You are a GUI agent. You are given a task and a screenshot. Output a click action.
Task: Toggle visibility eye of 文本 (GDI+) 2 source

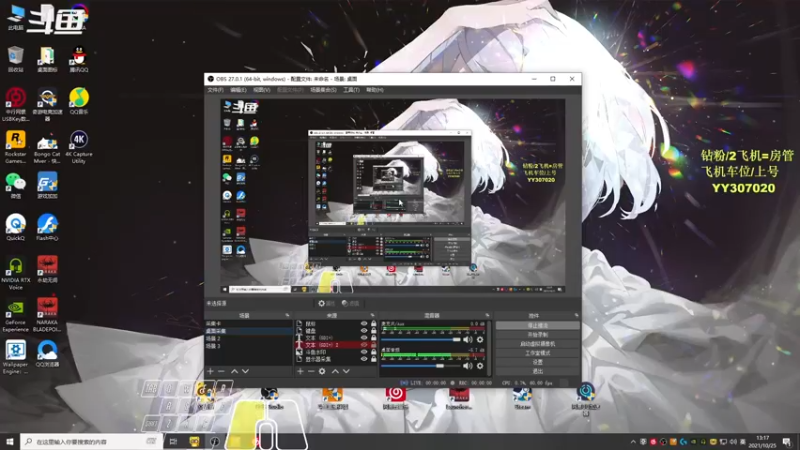(364, 345)
